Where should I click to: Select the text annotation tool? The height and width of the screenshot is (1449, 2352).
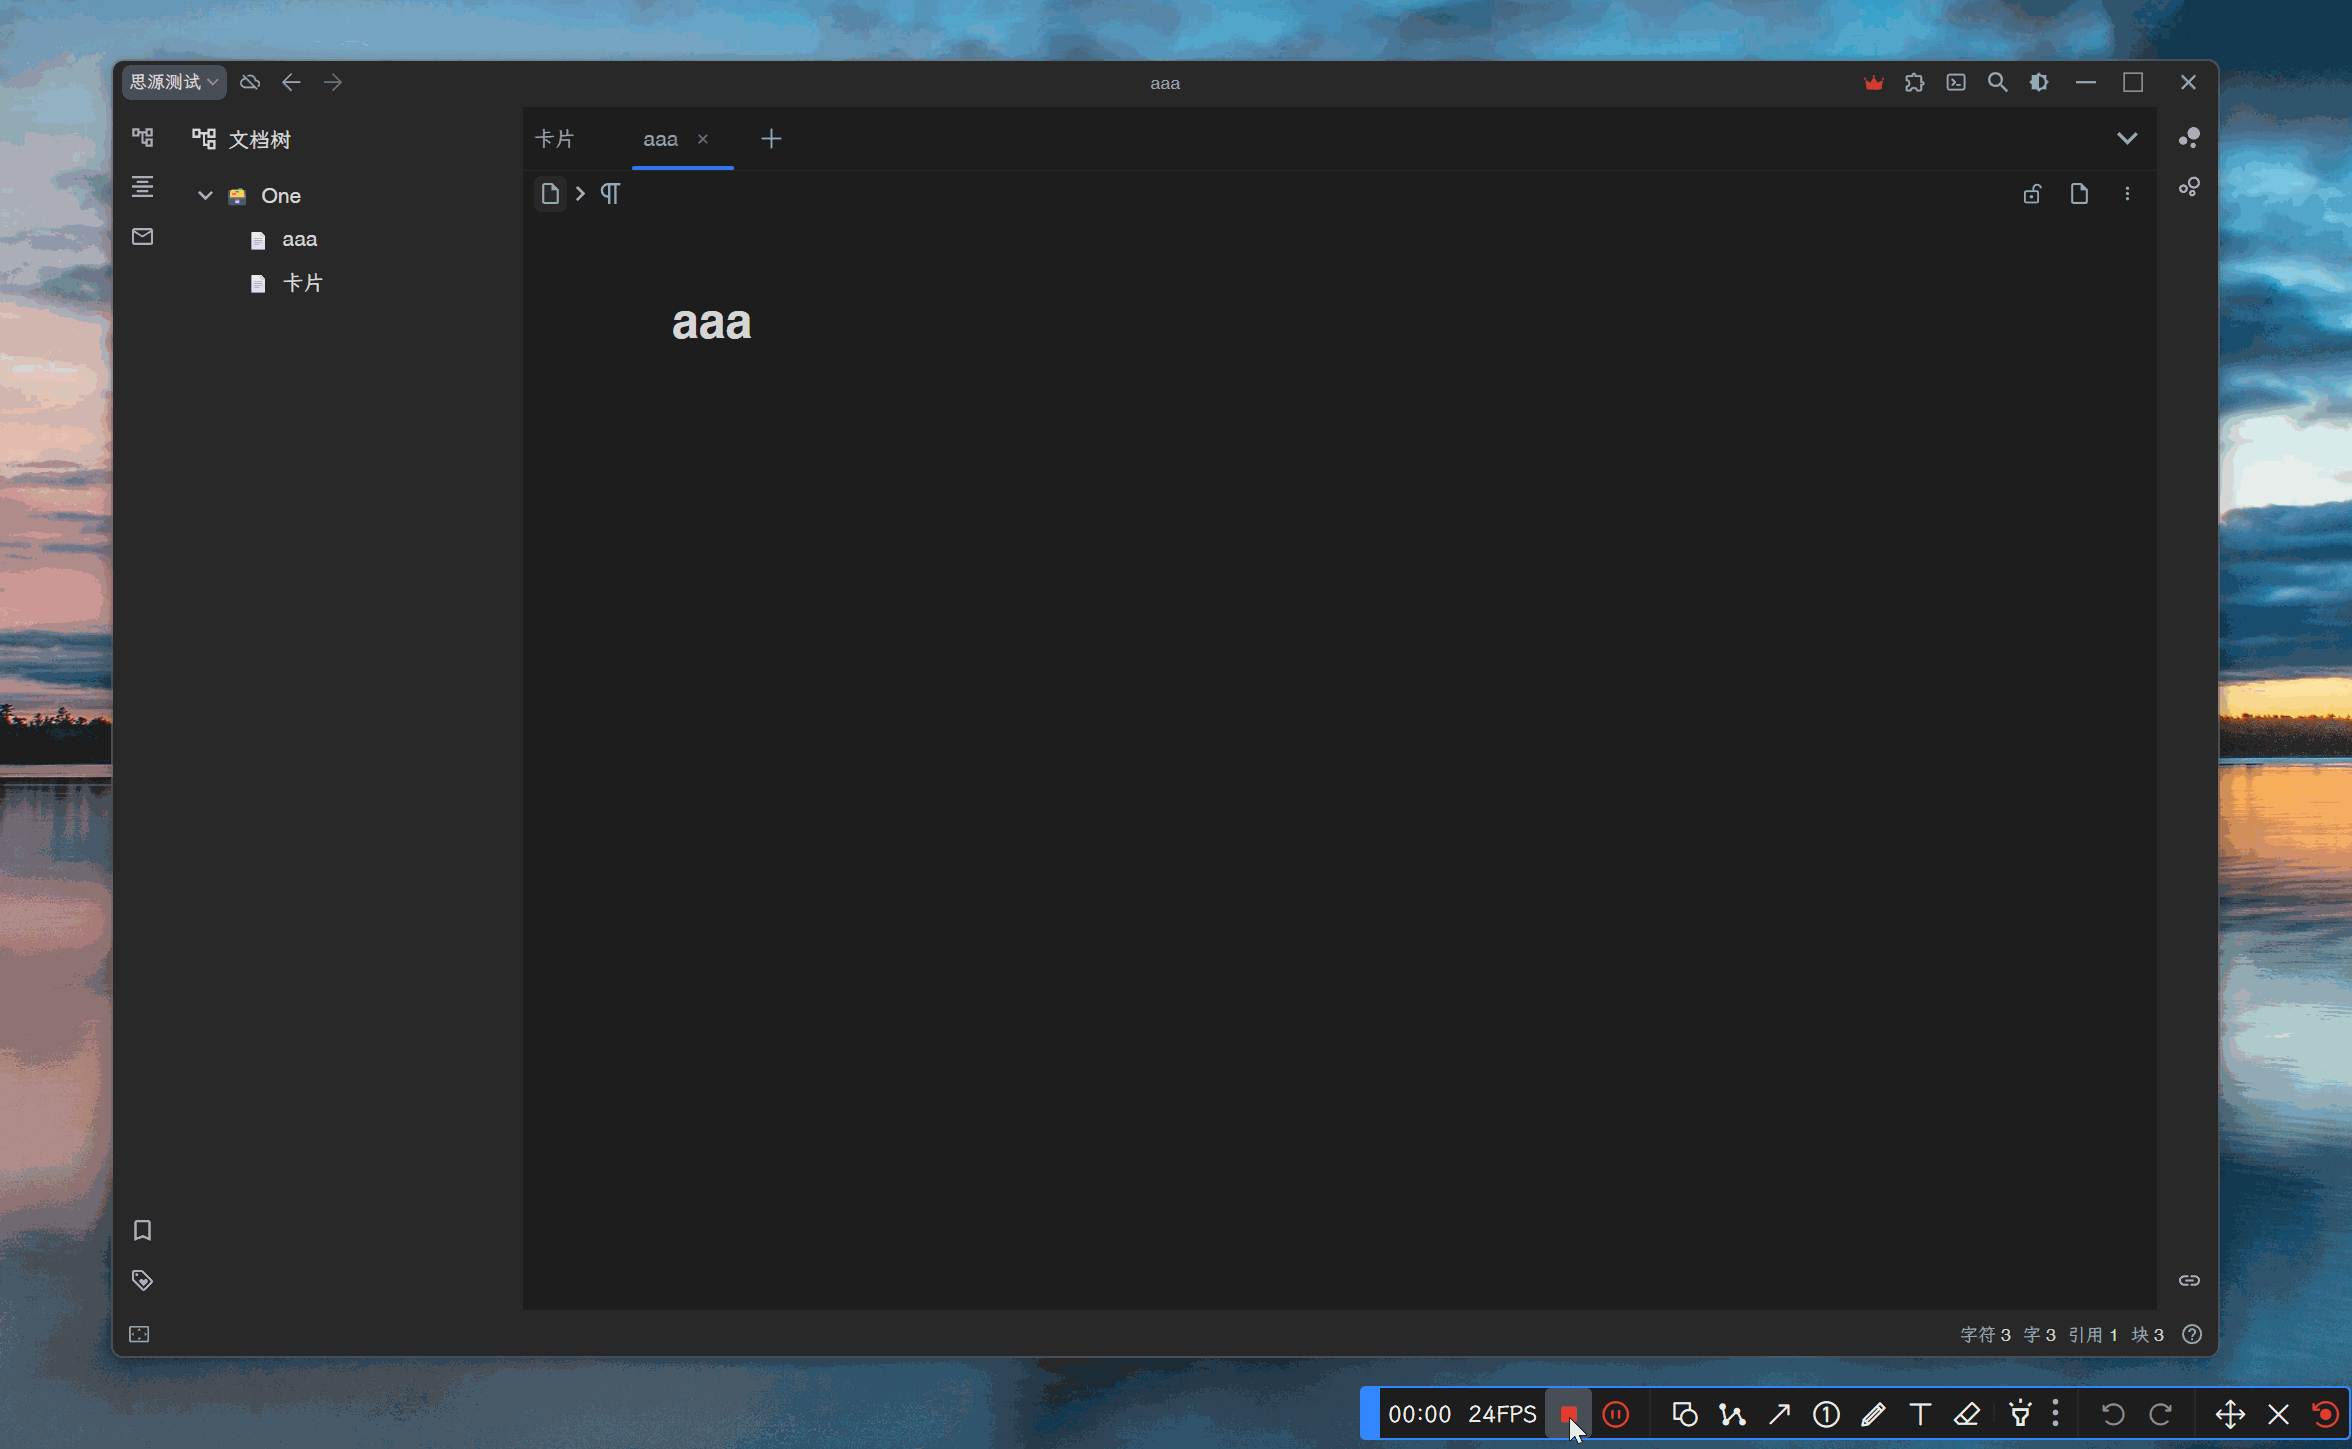point(1920,1414)
